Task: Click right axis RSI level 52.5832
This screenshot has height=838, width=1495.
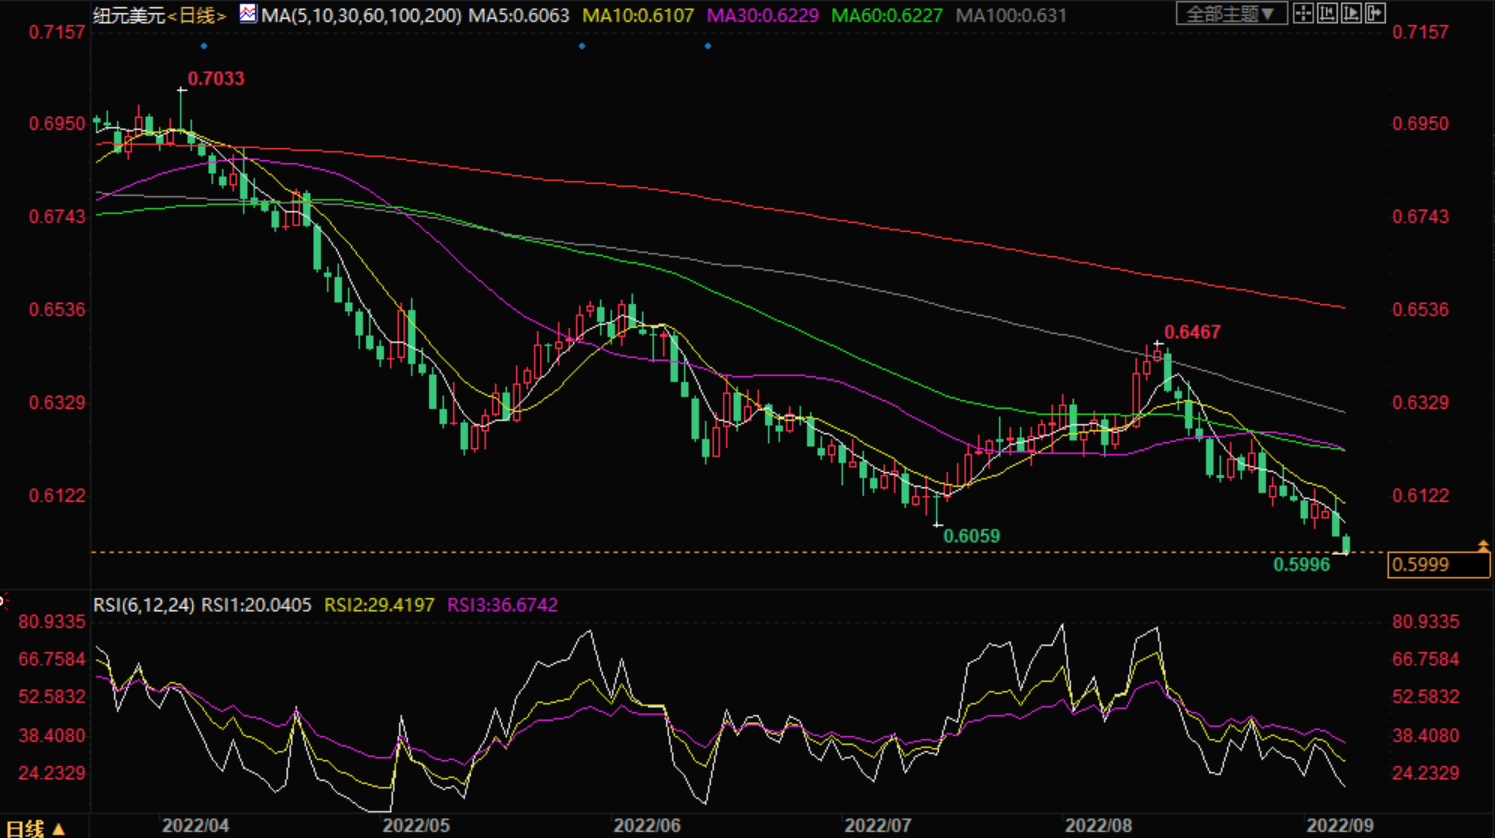Action: coord(1426,697)
